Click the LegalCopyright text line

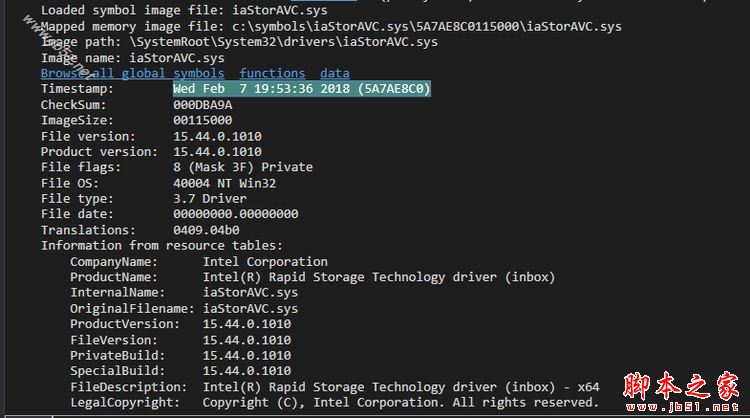click(x=335, y=402)
